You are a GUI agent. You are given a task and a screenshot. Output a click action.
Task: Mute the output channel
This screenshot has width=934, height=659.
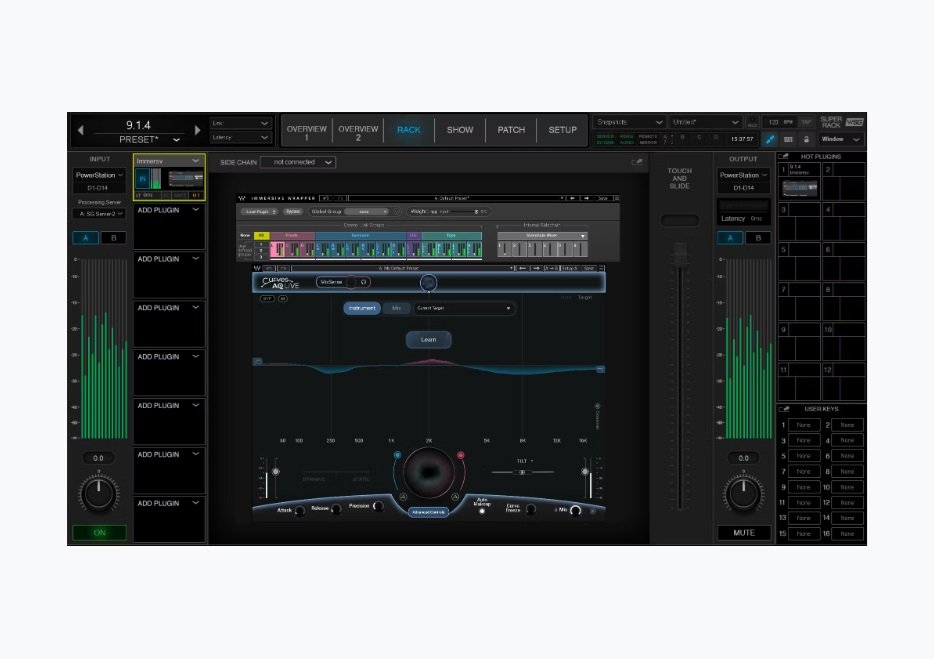coord(744,533)
